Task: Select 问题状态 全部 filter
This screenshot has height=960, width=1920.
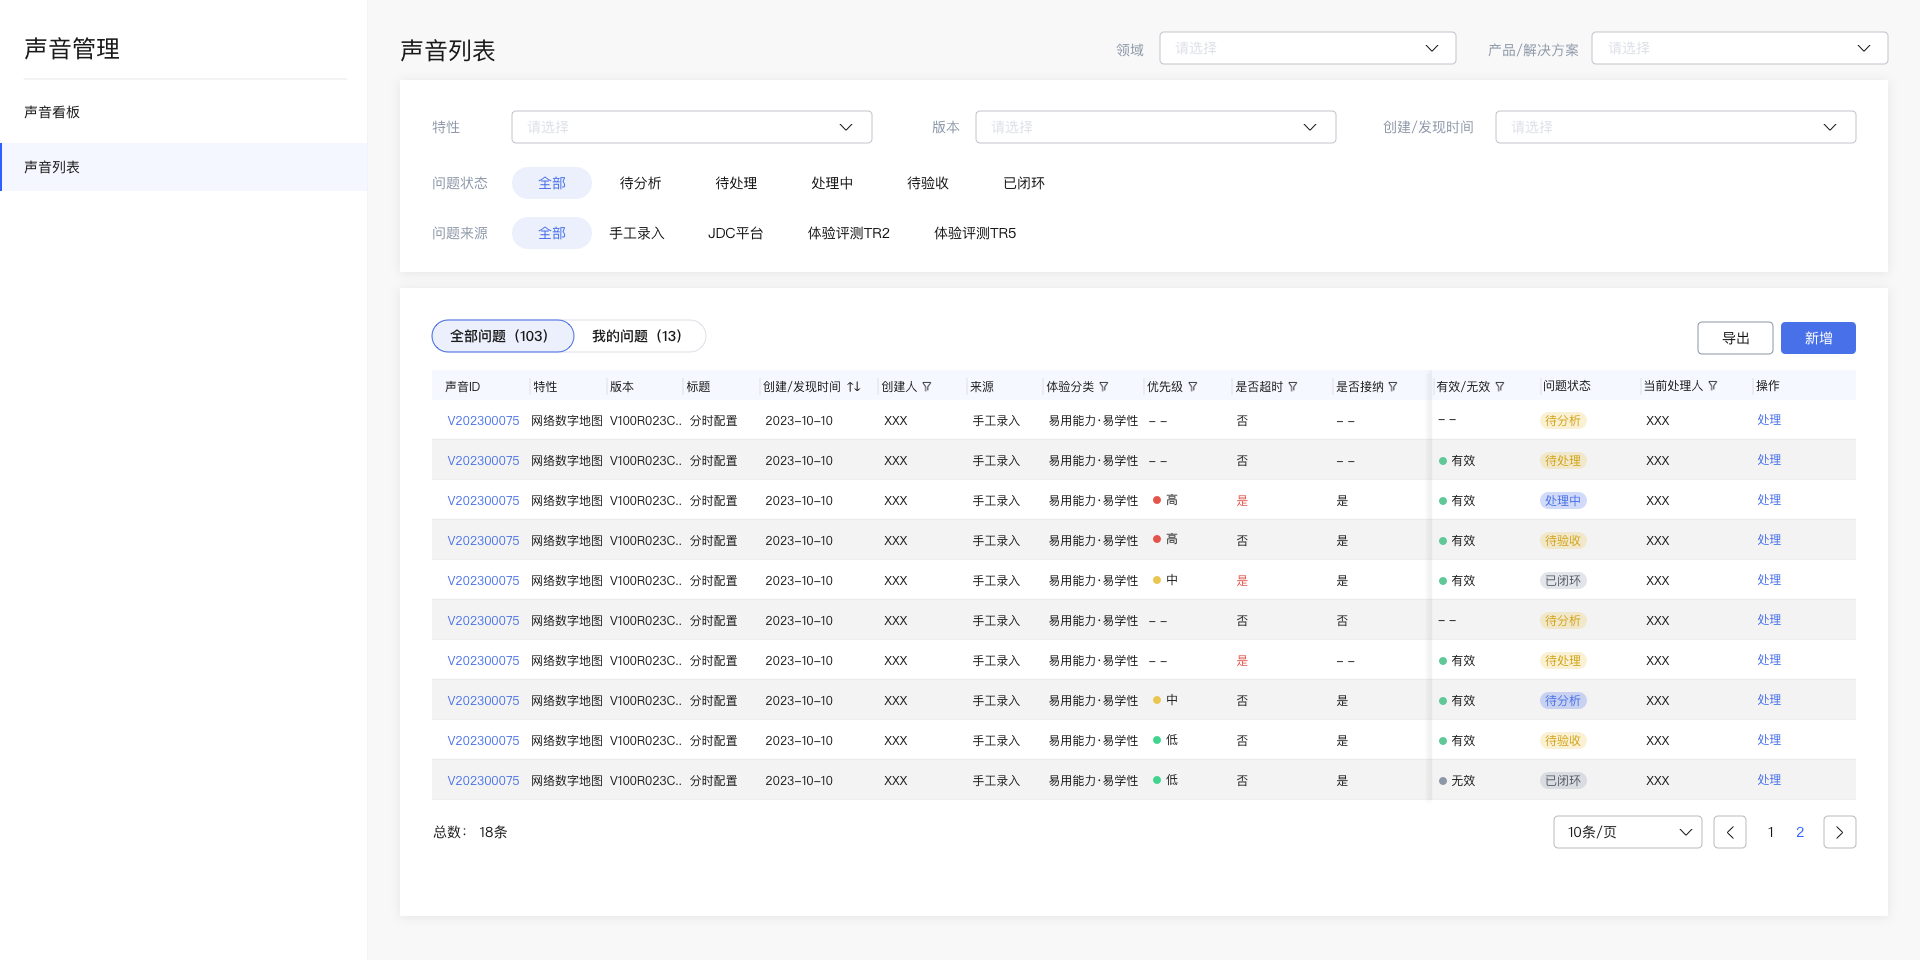Action: click(x=552, y=183)
